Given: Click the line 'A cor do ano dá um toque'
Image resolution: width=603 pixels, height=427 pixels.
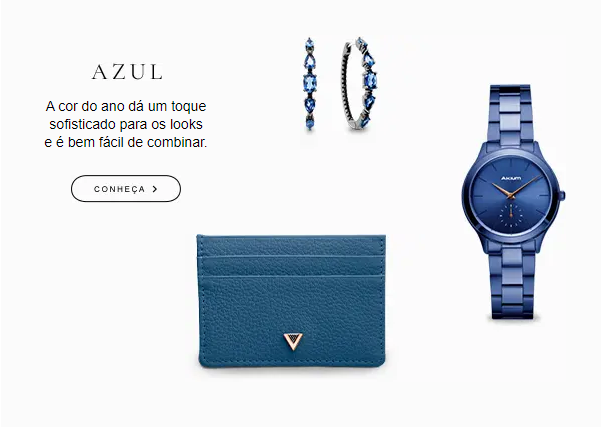Looking at the screenshot, I should [x=126, y=106].
